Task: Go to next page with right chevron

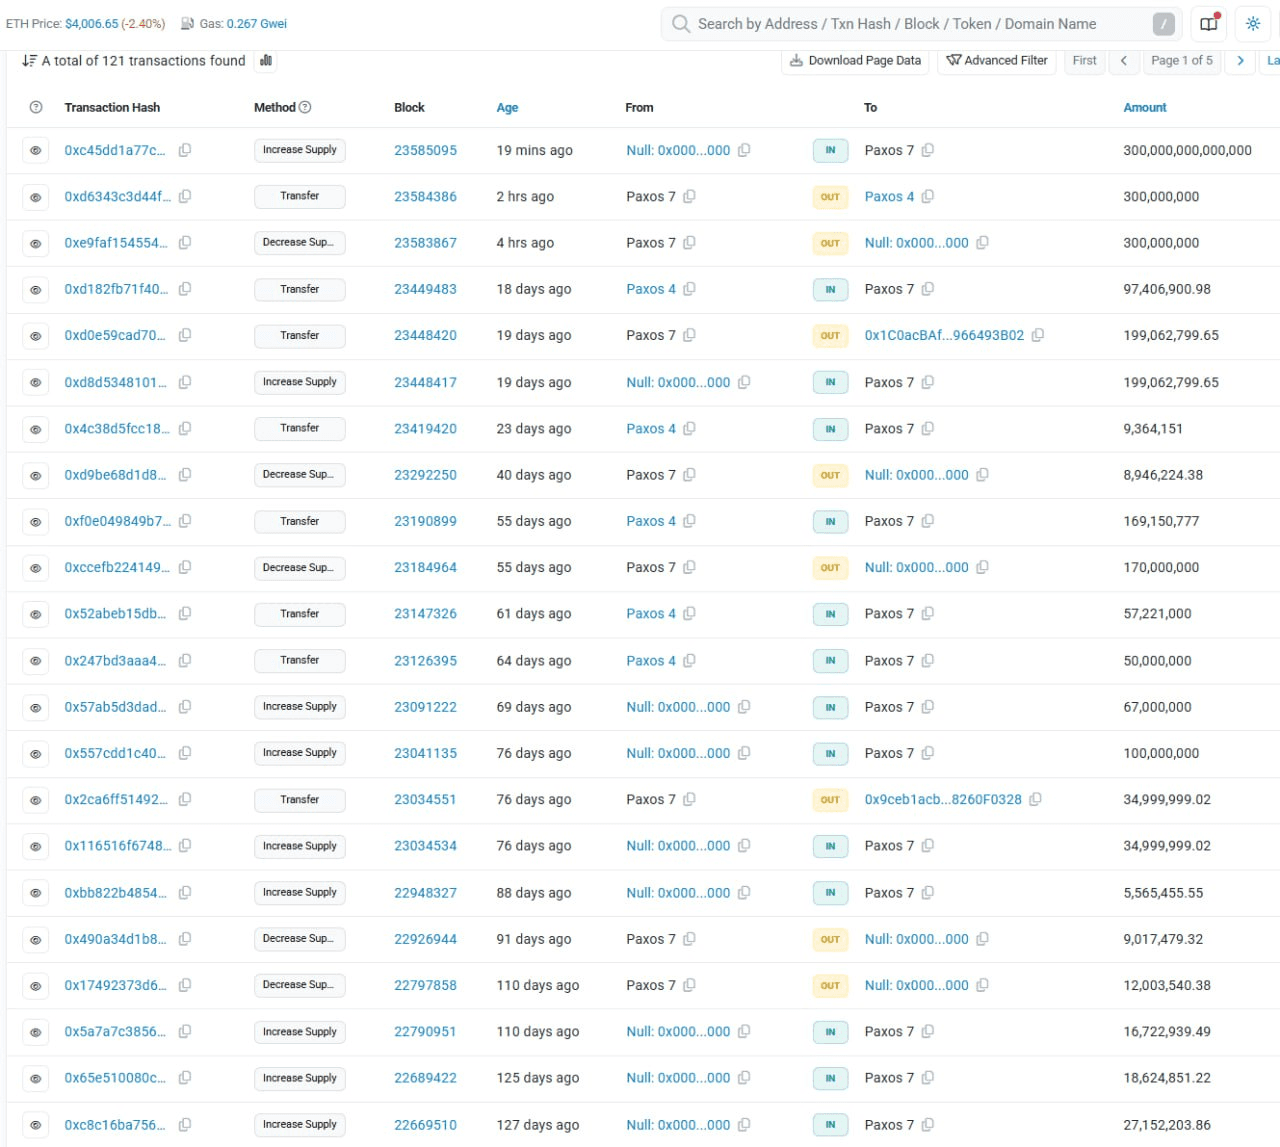Action: (1240, 61)
